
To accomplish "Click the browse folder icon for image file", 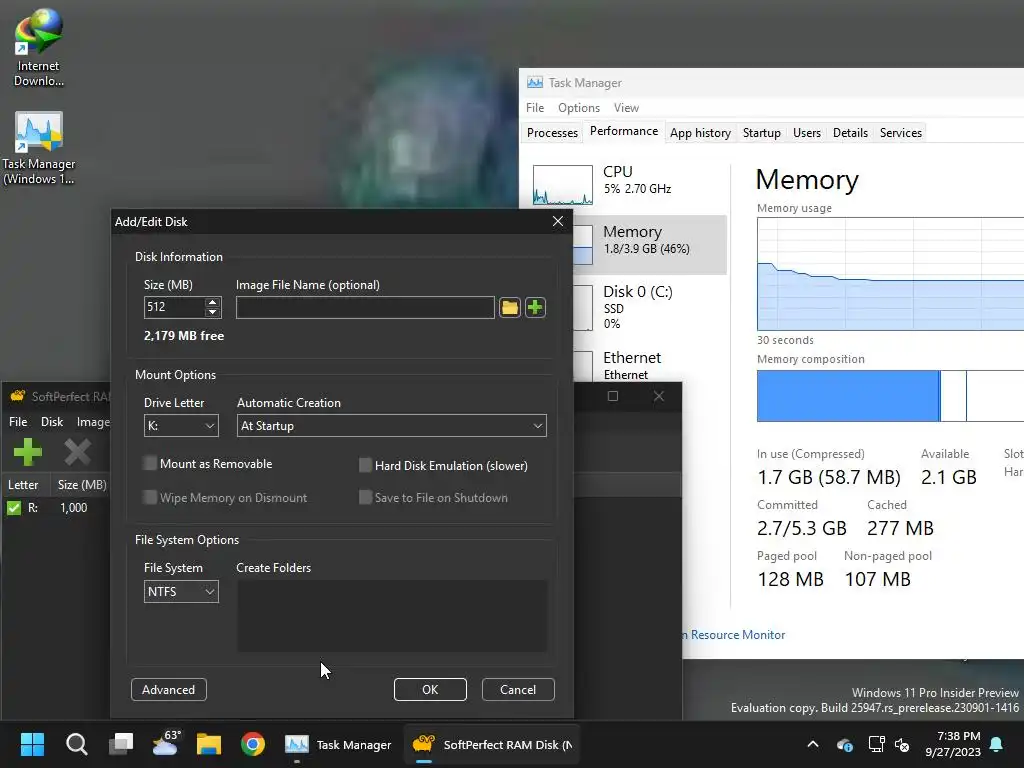I will 509,308.
